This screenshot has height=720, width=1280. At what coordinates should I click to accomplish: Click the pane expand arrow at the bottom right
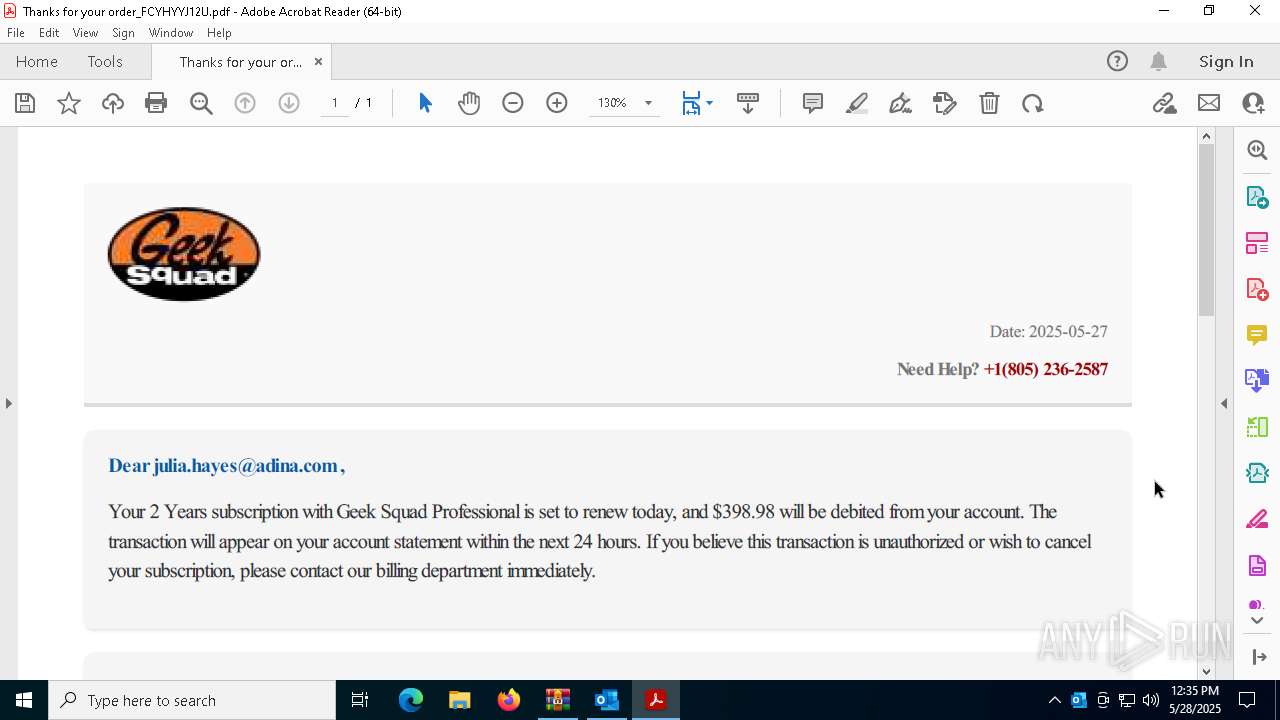[x=1259, y=657]
